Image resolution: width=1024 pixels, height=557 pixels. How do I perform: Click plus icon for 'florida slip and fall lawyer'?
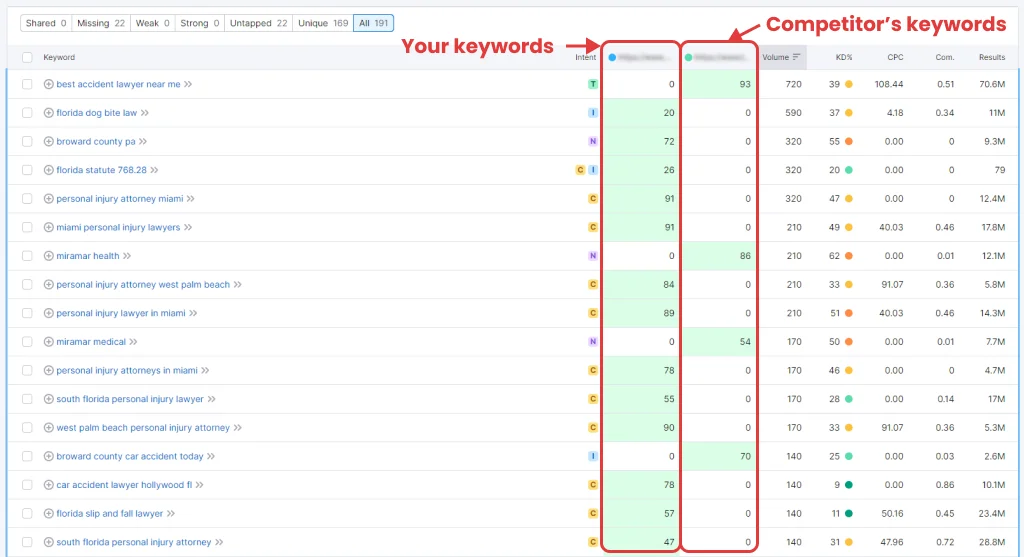point(48,513)
